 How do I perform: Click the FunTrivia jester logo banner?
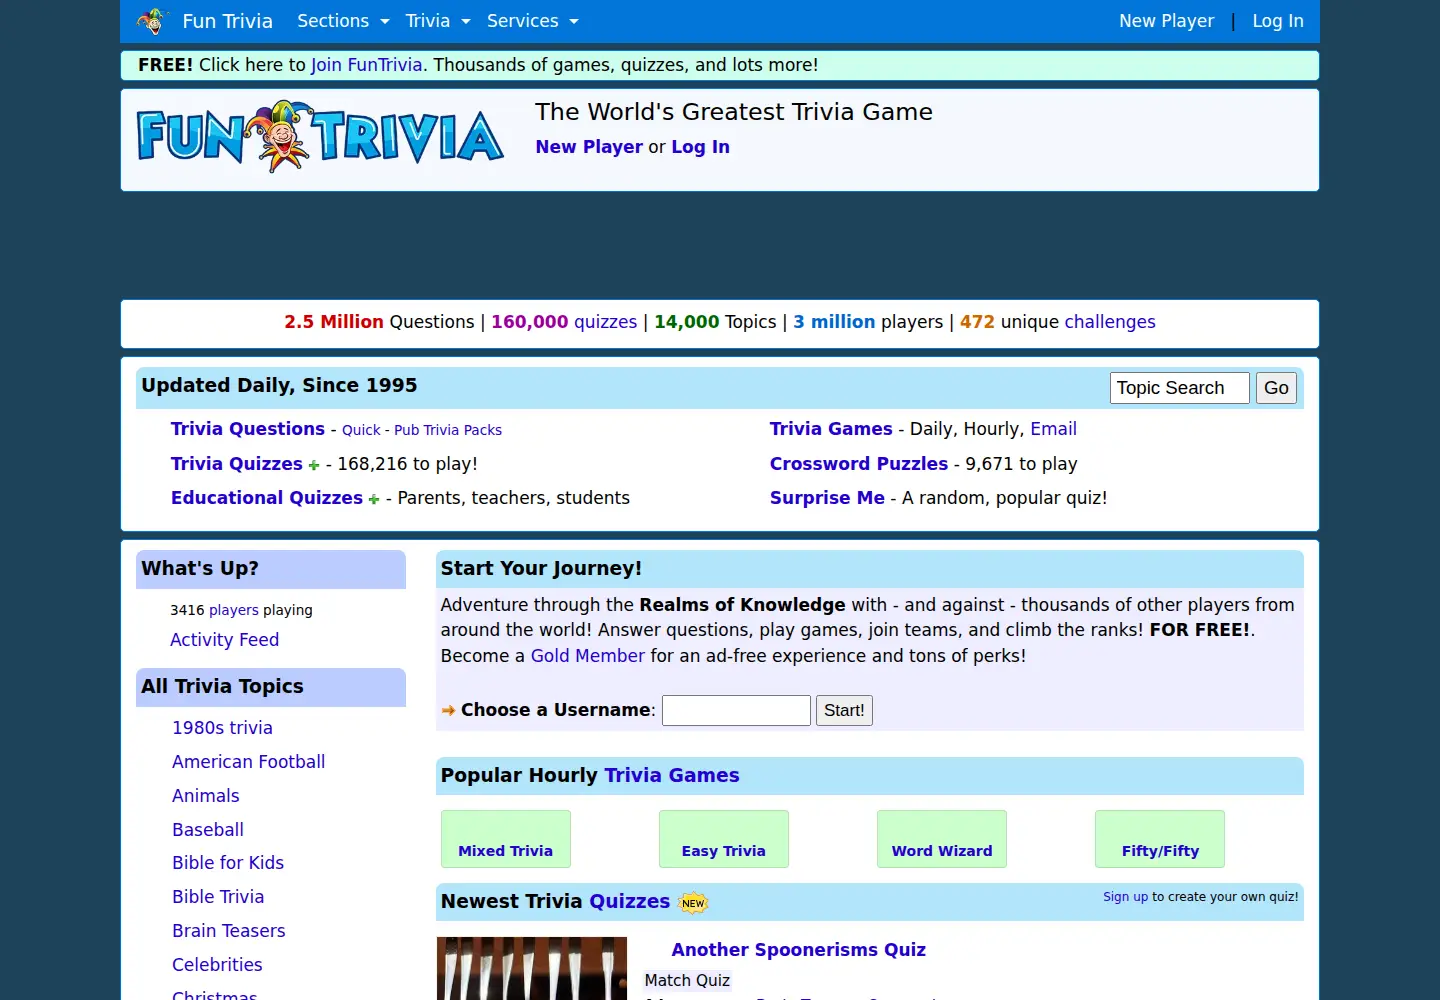pos(320,137)
